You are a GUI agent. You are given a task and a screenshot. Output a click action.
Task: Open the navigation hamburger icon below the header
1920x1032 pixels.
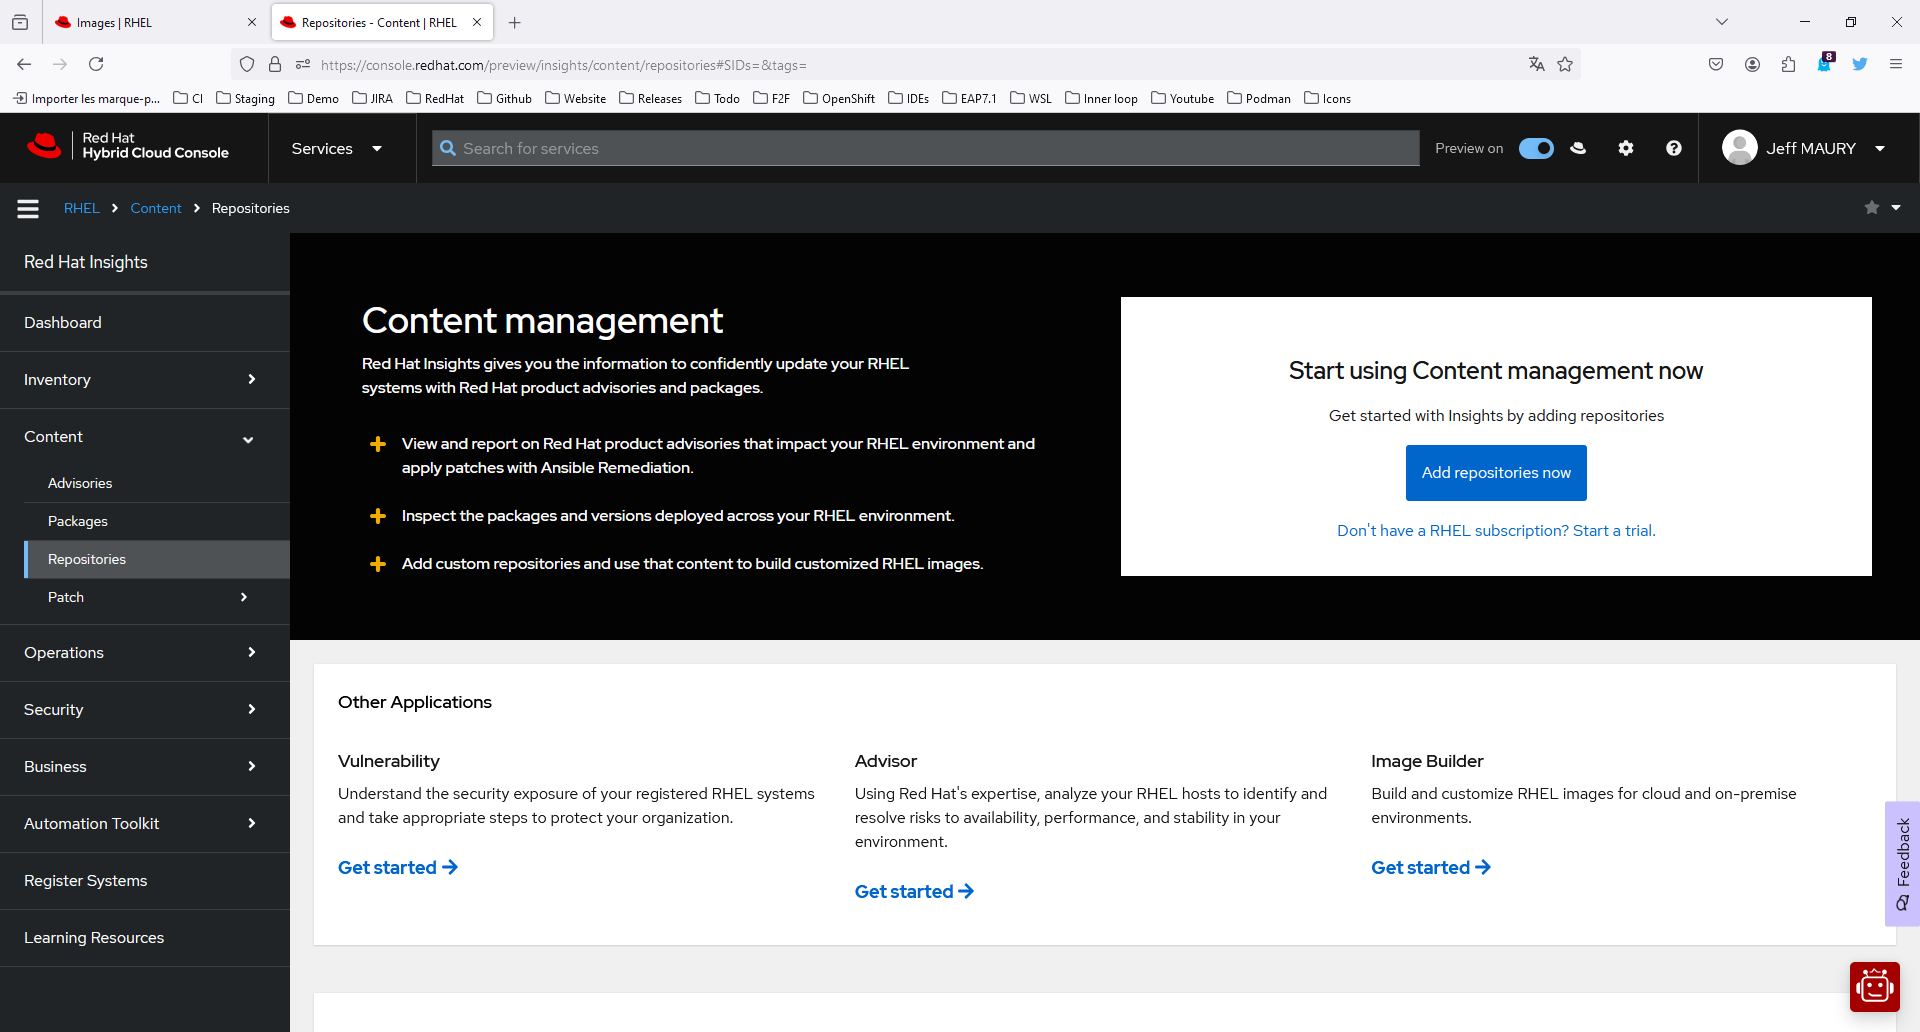[x=27, y=208]
